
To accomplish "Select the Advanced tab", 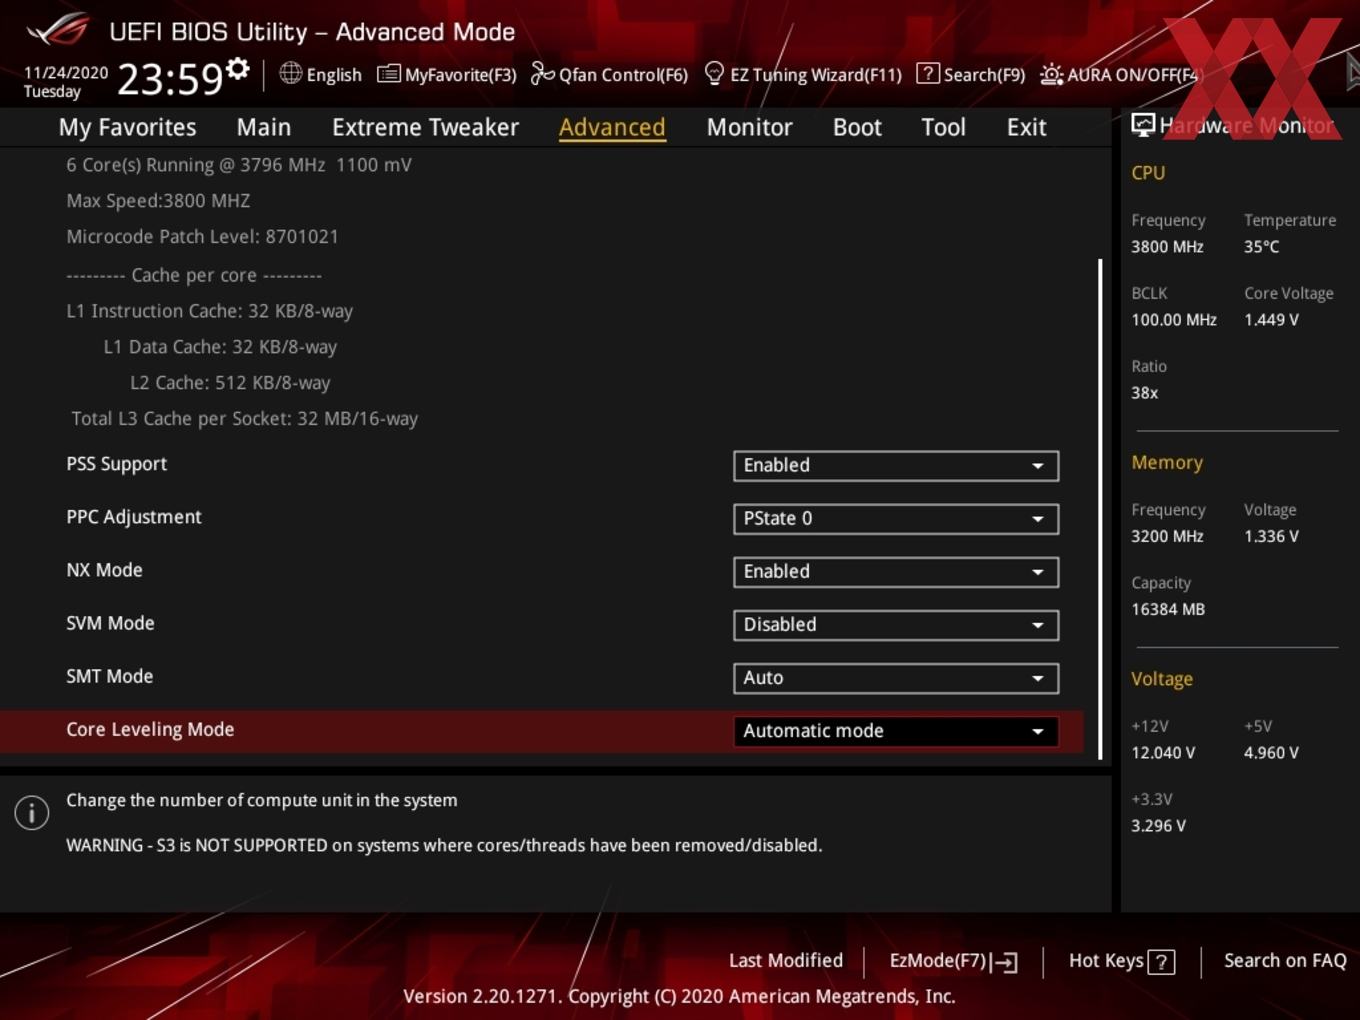I will (612, 127).
